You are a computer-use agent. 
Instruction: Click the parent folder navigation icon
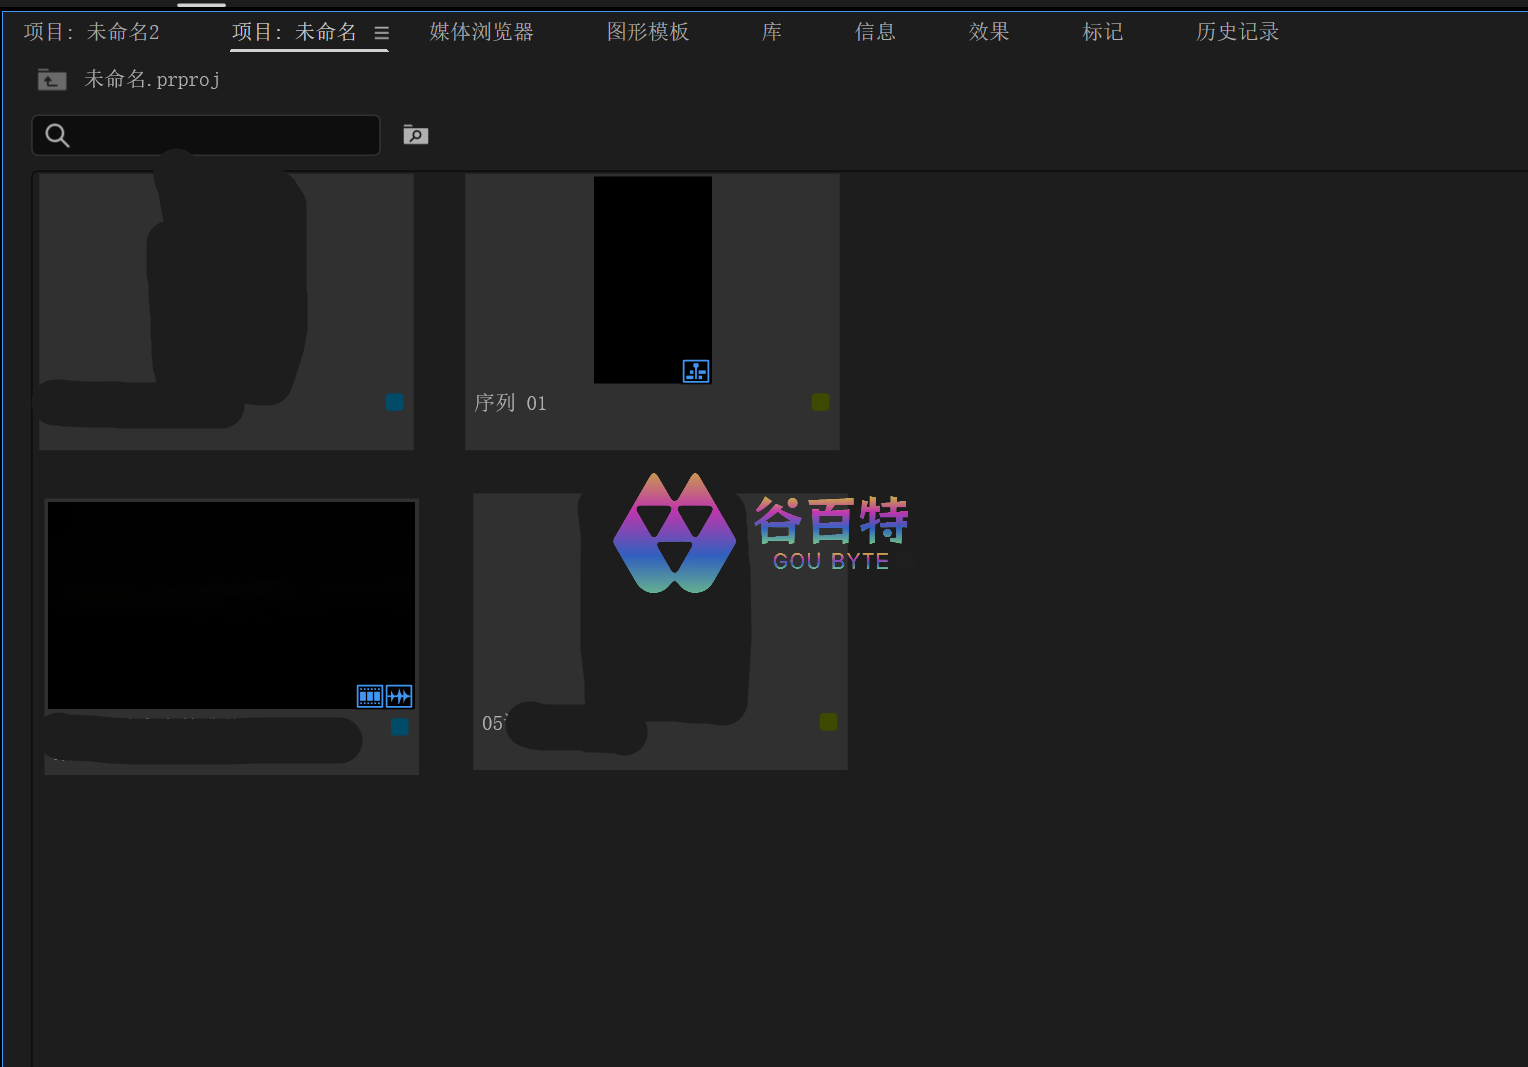(x=52, y=80)
